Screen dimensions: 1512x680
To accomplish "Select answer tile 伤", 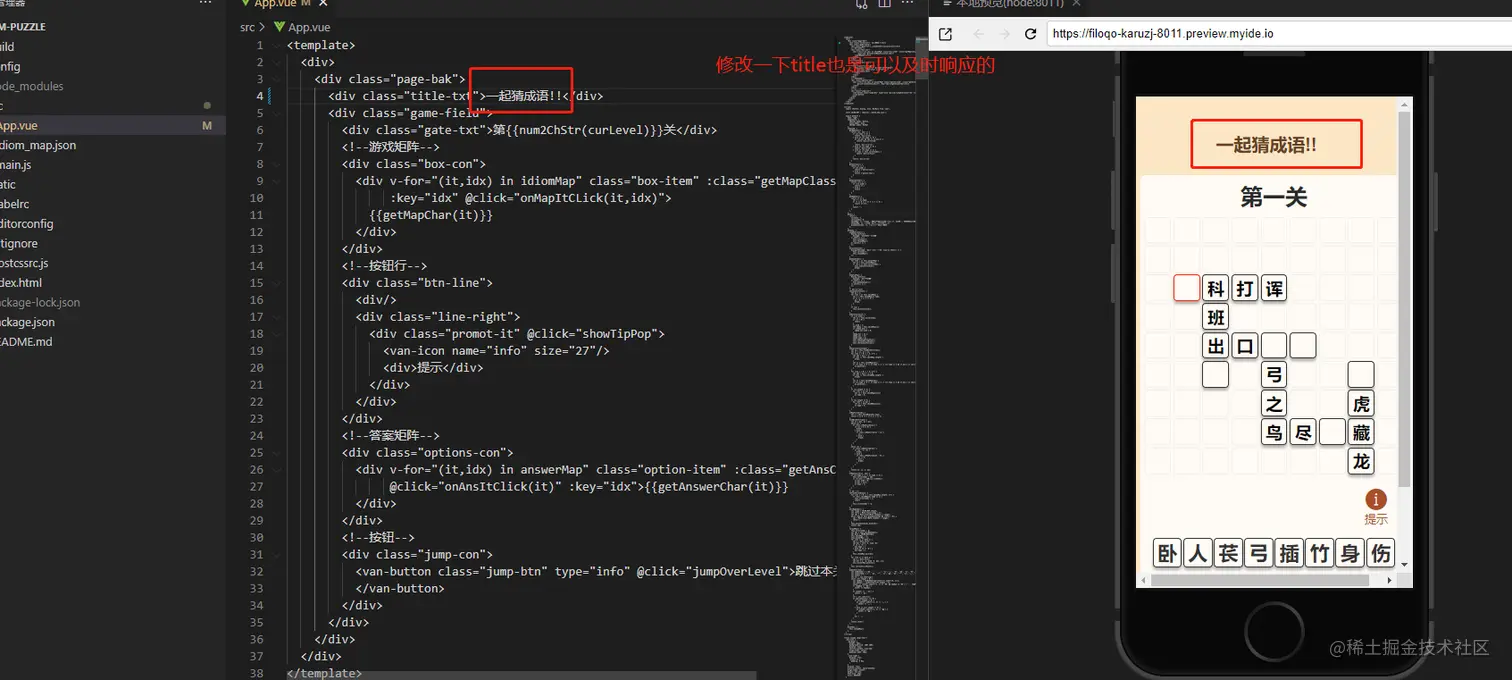I will point(1381,553).
